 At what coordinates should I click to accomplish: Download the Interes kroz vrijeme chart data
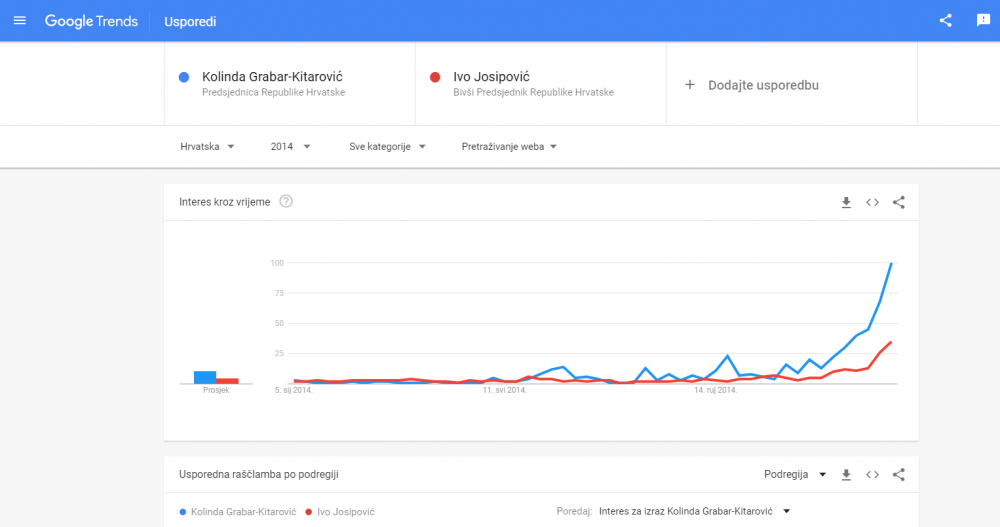pos(846,203)
